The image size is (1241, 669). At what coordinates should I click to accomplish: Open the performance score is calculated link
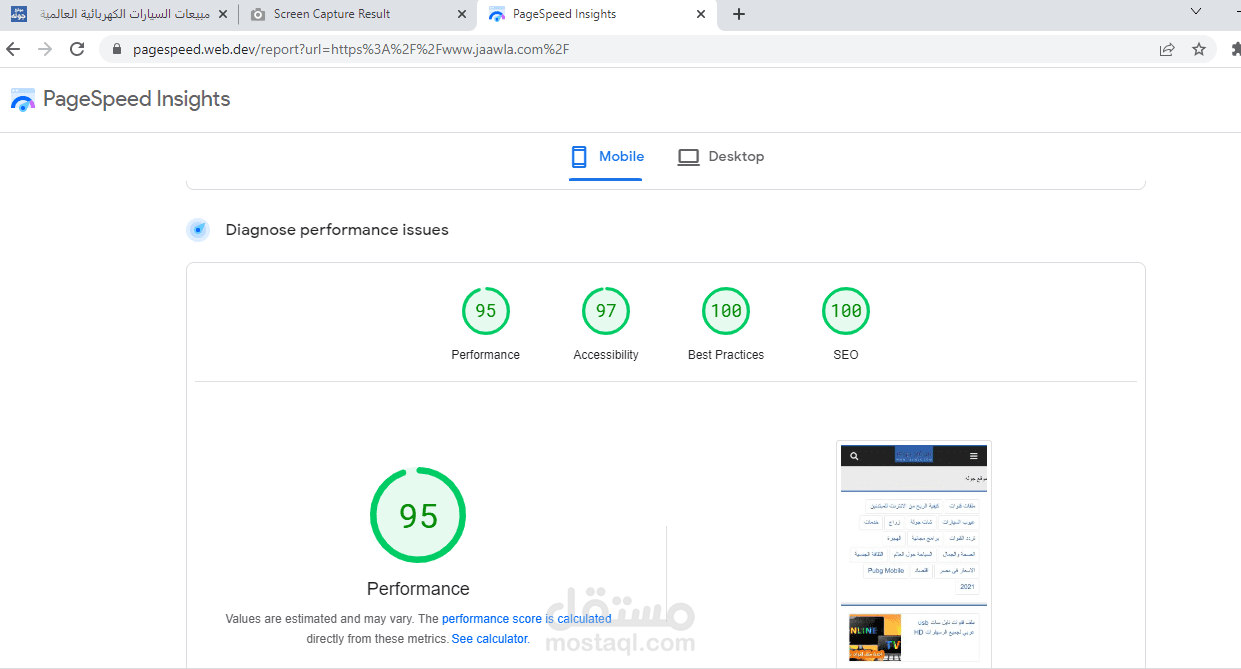pyautogui.click(x=527, y=619)
